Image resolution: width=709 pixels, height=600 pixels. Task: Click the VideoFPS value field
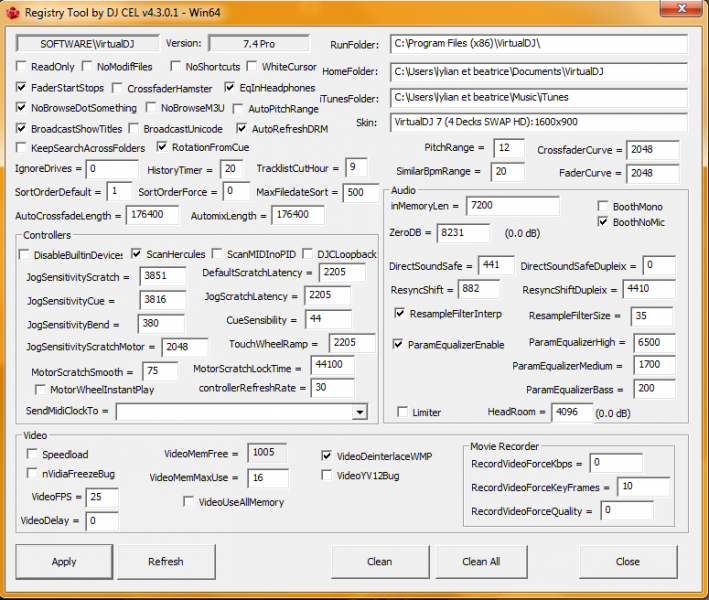click(102, 497)
